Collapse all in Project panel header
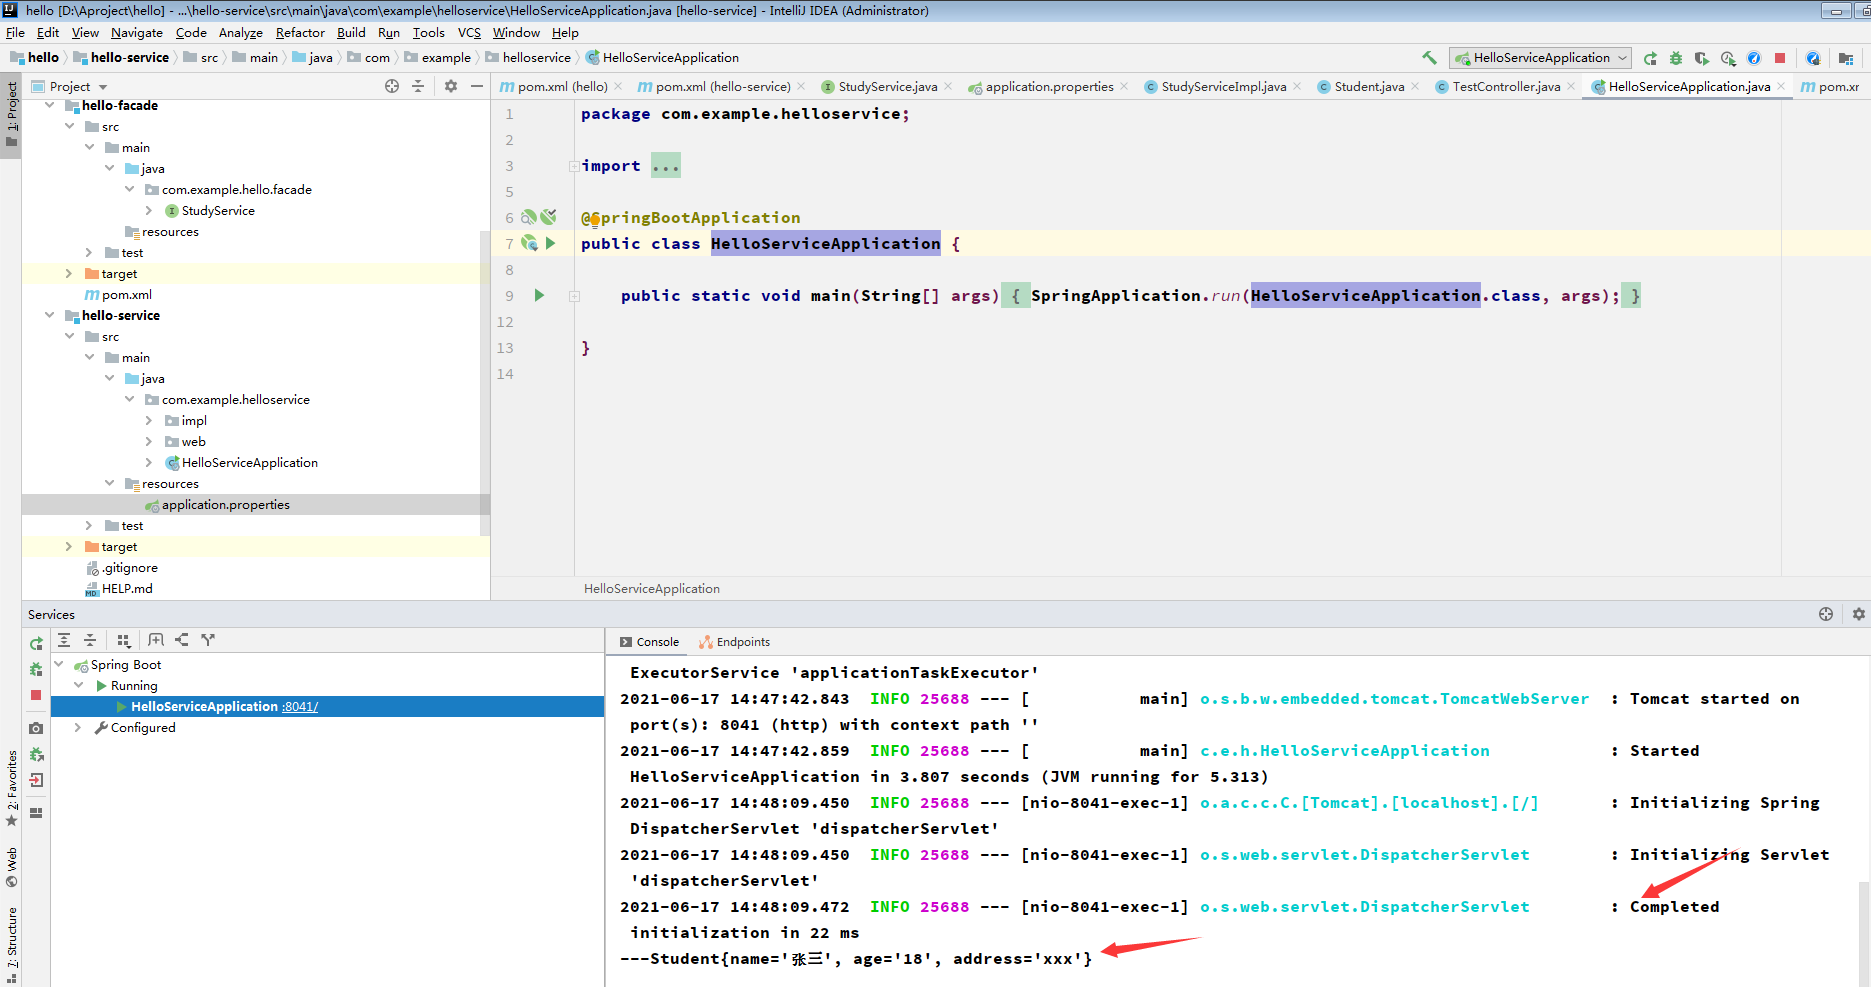 tap(418, 86)
